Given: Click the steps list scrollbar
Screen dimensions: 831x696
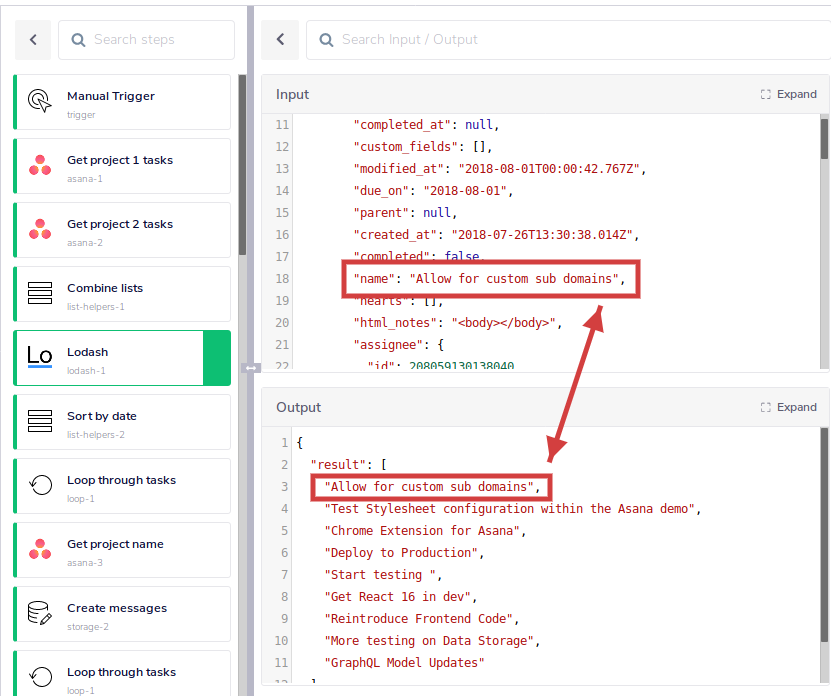Looking at the screenshot, I should pos(242,165).
